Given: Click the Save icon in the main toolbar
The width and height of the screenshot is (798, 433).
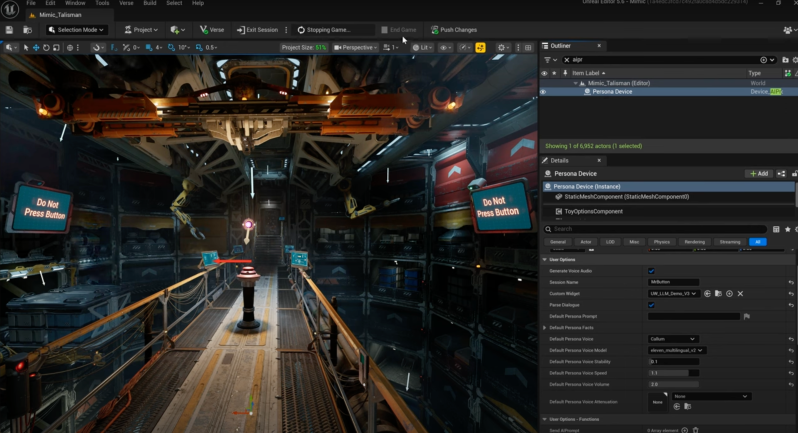Looking at the screenshot, I should pos(9,30).
